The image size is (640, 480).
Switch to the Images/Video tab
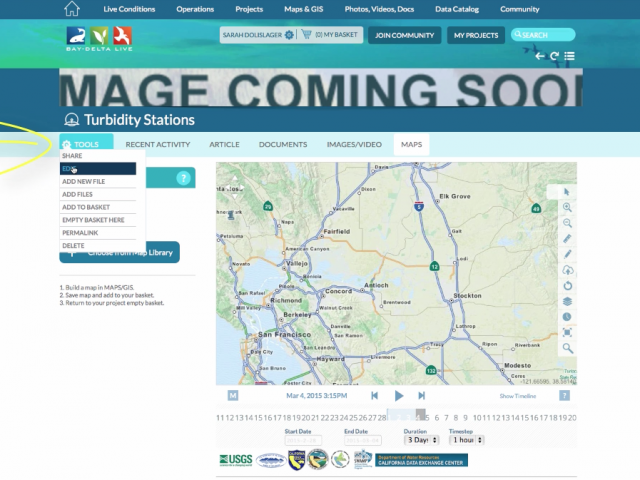(x=354, y=144)
